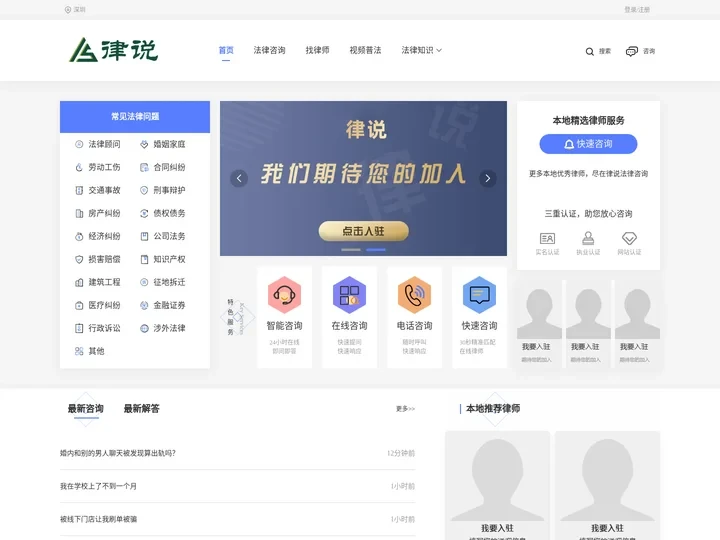Click the left large 本地推荐律师 avatar card

(497, 485)
